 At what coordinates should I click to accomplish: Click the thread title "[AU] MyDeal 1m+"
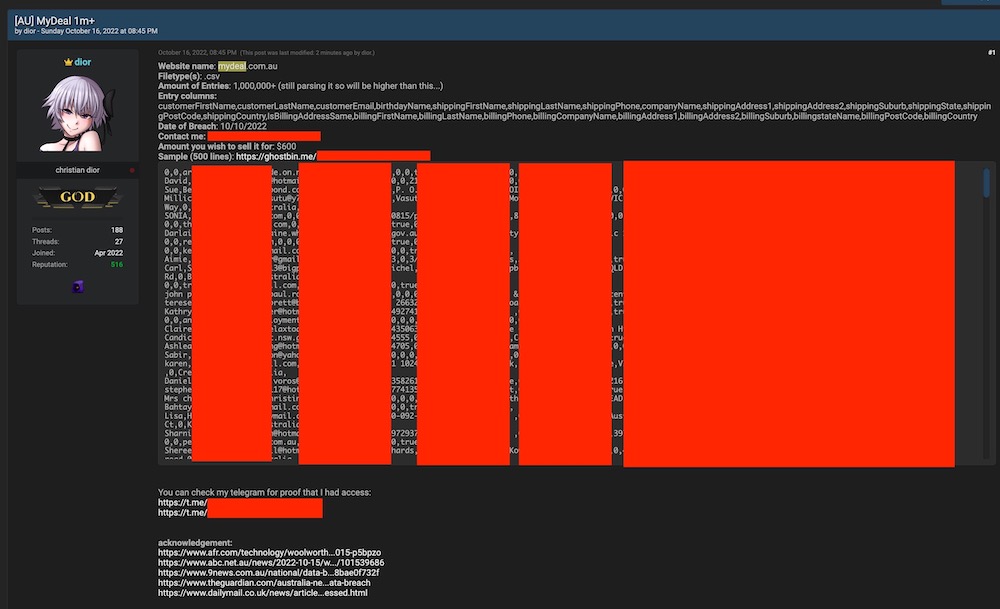pyautogui.click(x=55, y=21)
